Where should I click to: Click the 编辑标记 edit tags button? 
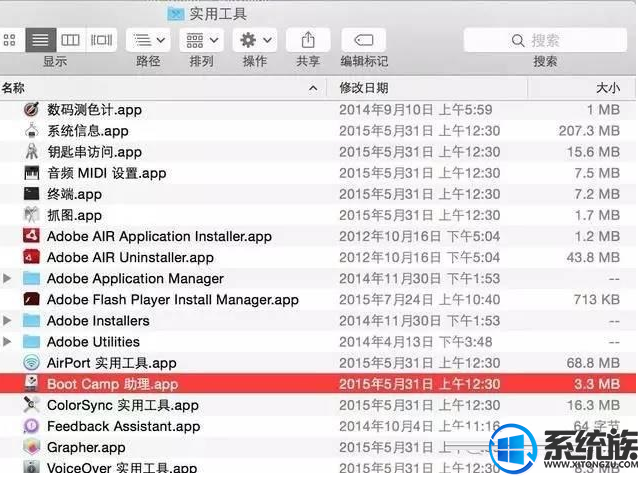coord(363,40)
